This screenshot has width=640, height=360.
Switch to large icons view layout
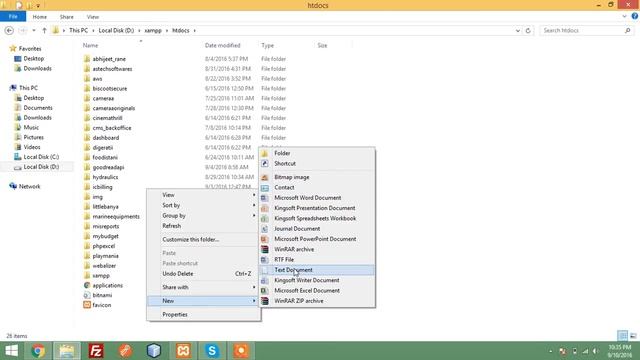point(633,336)
